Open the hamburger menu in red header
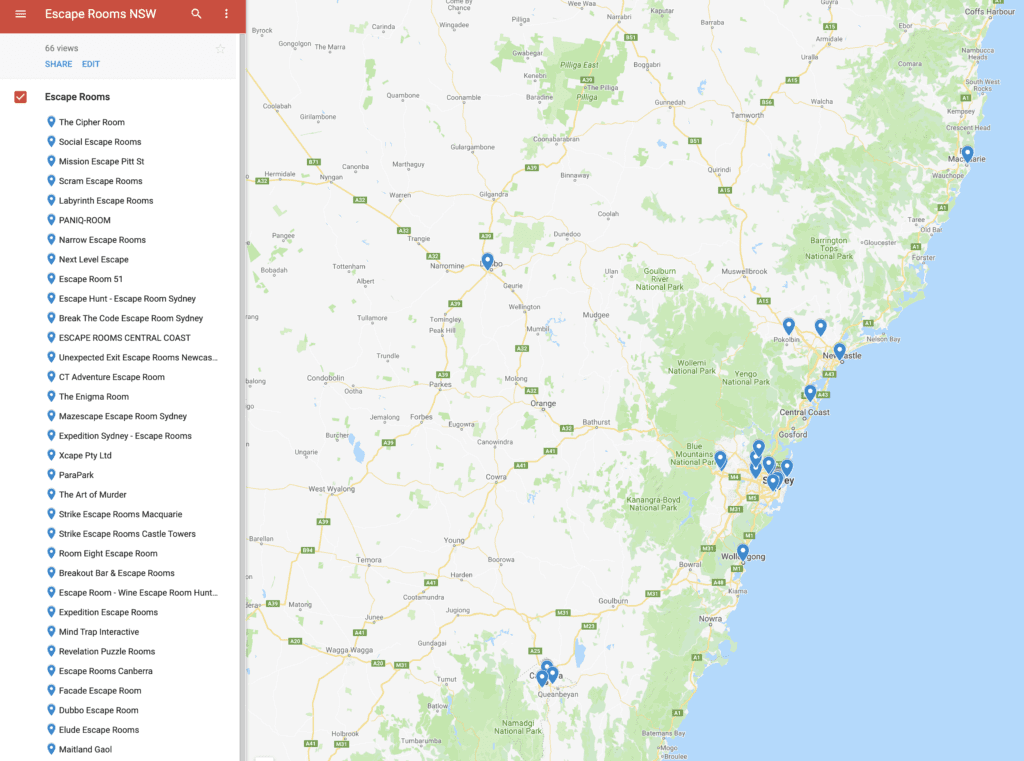This screenshot has height=761, width=1024. (20, 14)
